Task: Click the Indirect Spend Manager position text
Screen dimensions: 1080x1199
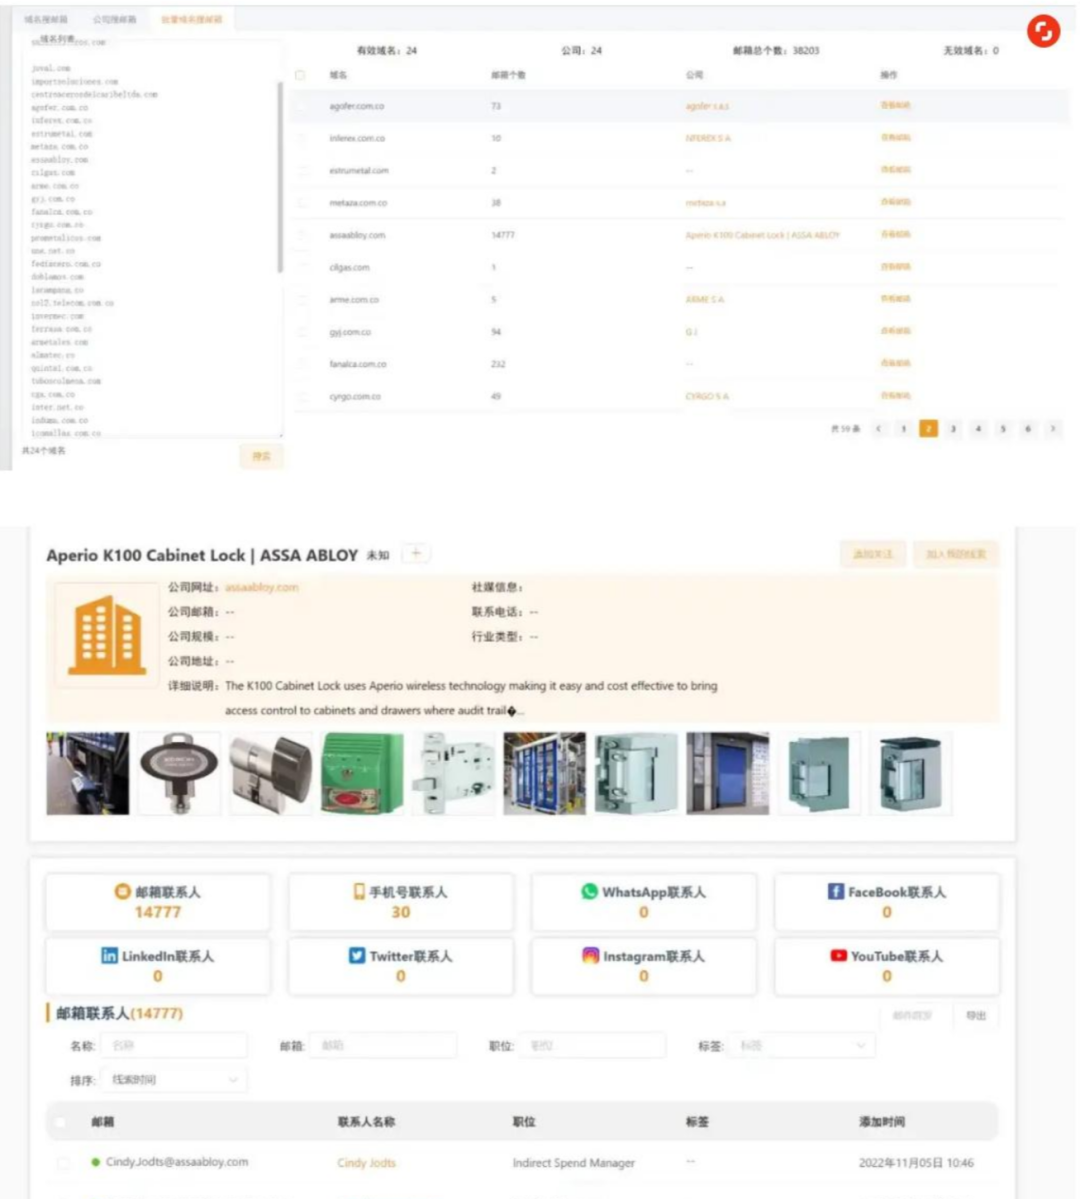Action: click(x=574, y=1163)
